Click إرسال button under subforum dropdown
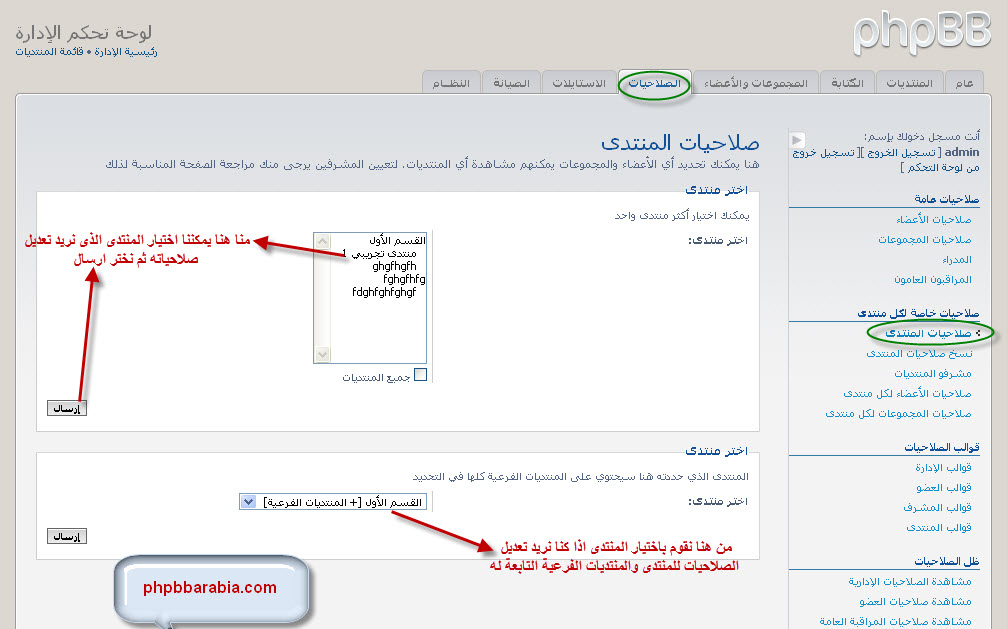 [67, 536]
